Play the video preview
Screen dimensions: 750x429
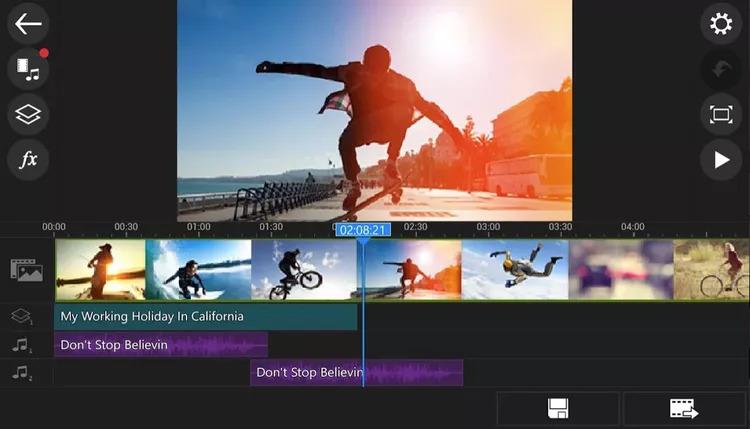pos(721,160)
